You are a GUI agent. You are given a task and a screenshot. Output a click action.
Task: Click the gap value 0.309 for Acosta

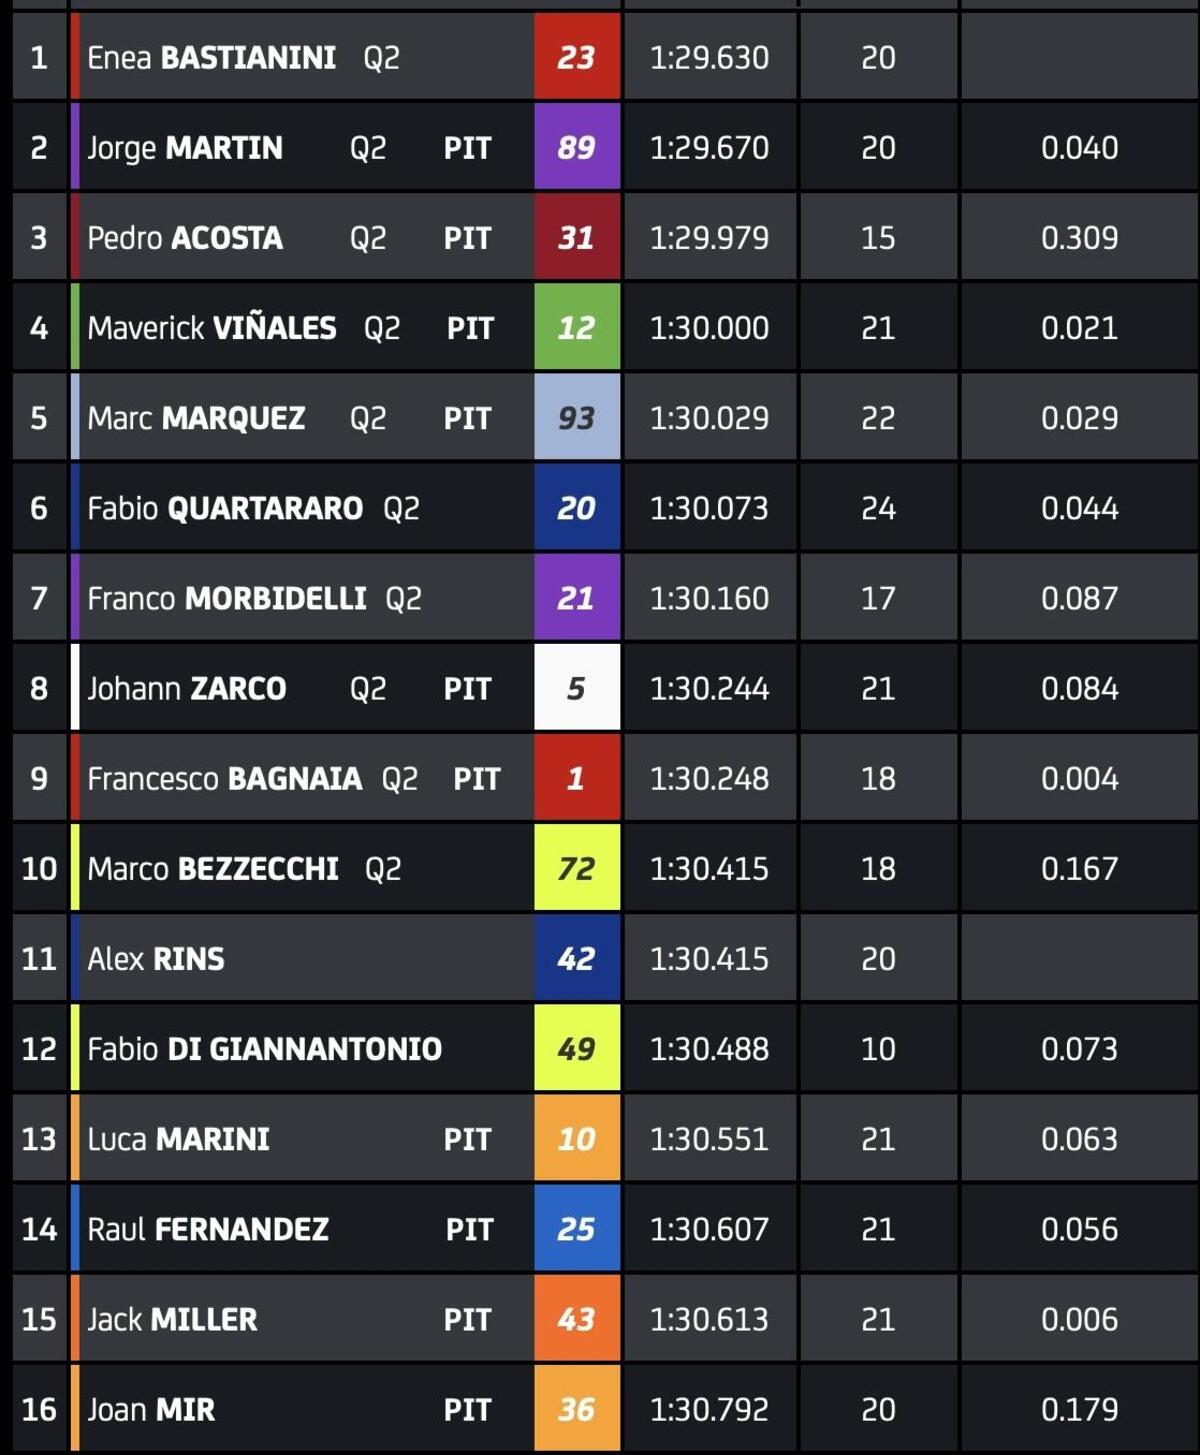point(1079,238)
